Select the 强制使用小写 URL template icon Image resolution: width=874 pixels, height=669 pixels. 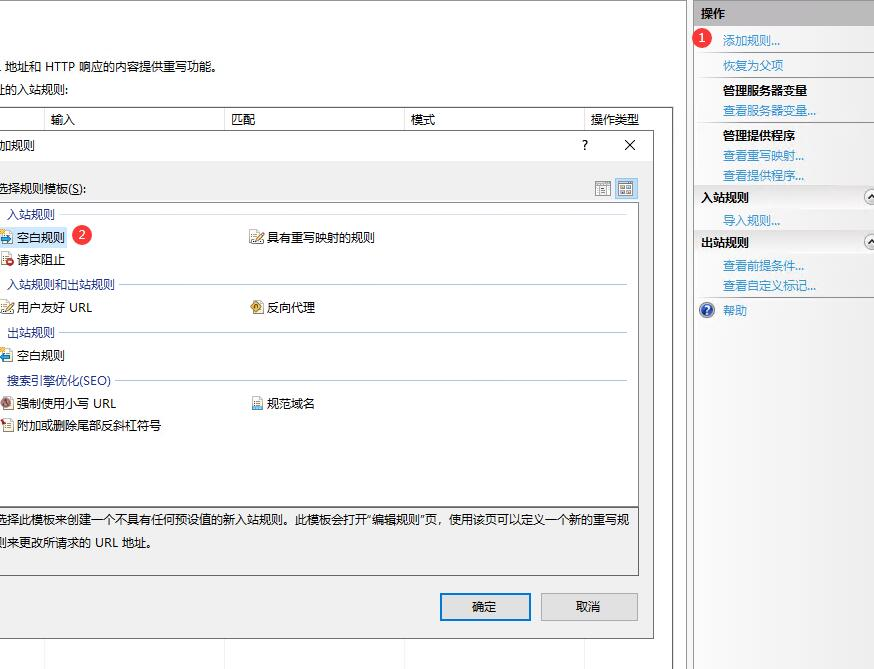7,403
